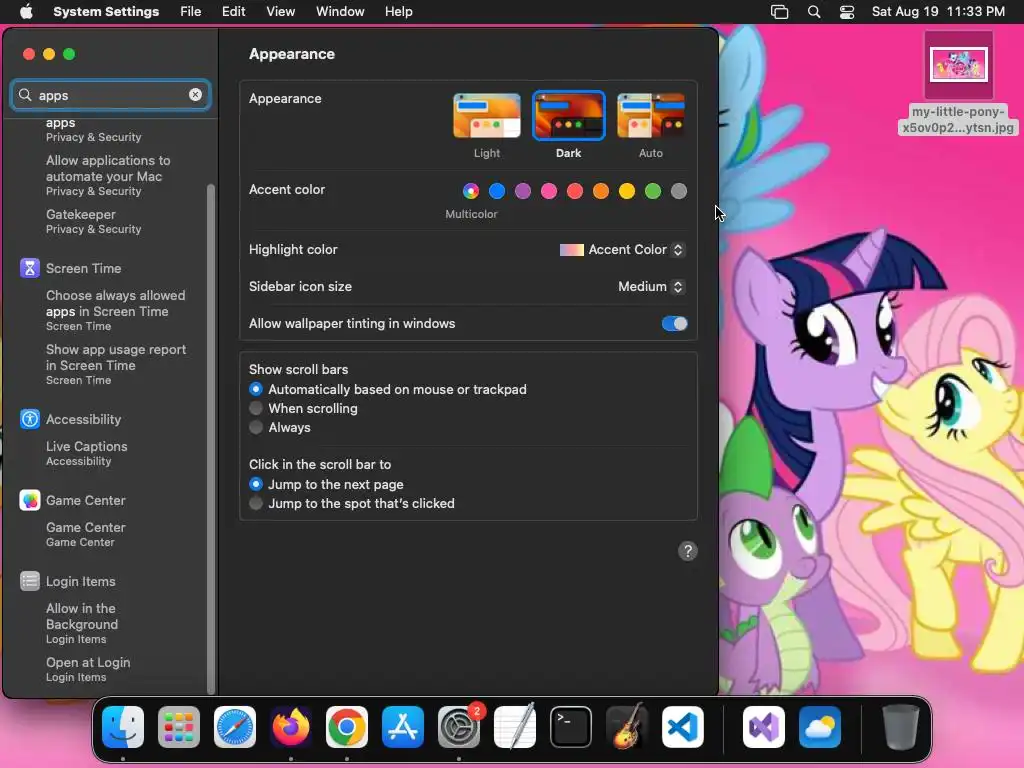The image size is (1024, 768).
Task: Select the pink accent color
Action: tap(549, 191)
